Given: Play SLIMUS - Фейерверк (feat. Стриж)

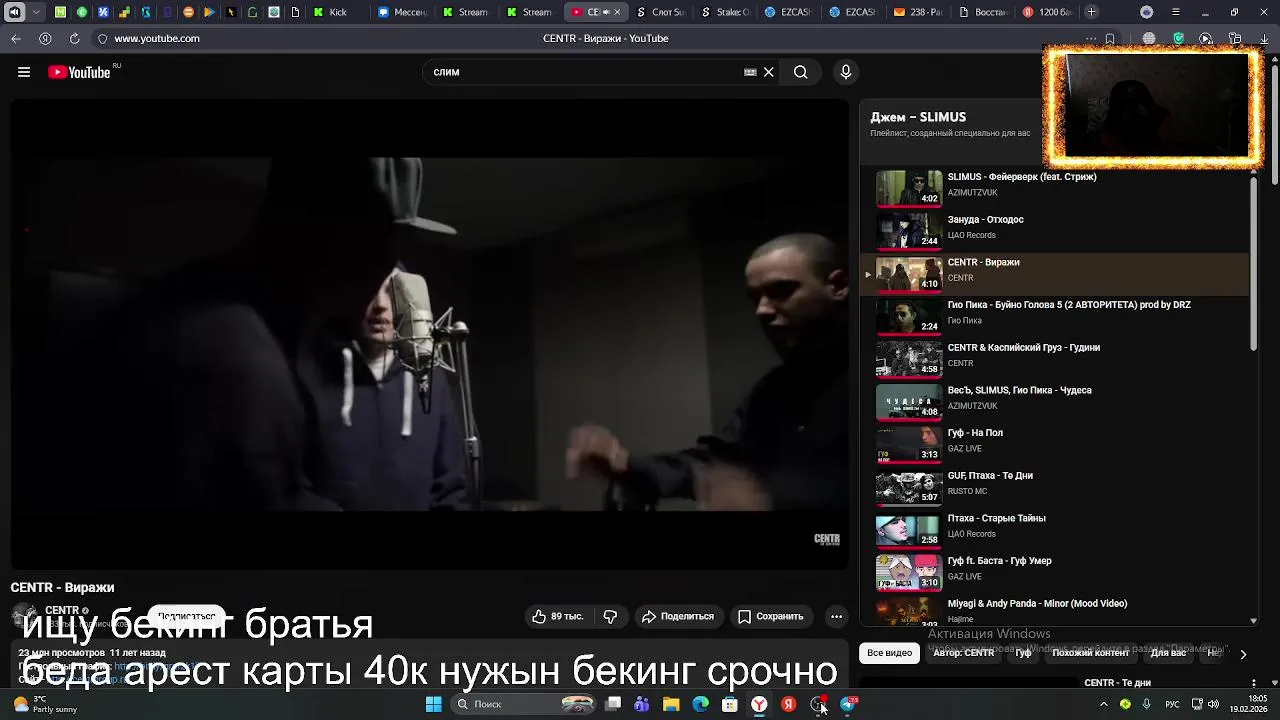Looking at the screenshot, I should (1055, 188).
